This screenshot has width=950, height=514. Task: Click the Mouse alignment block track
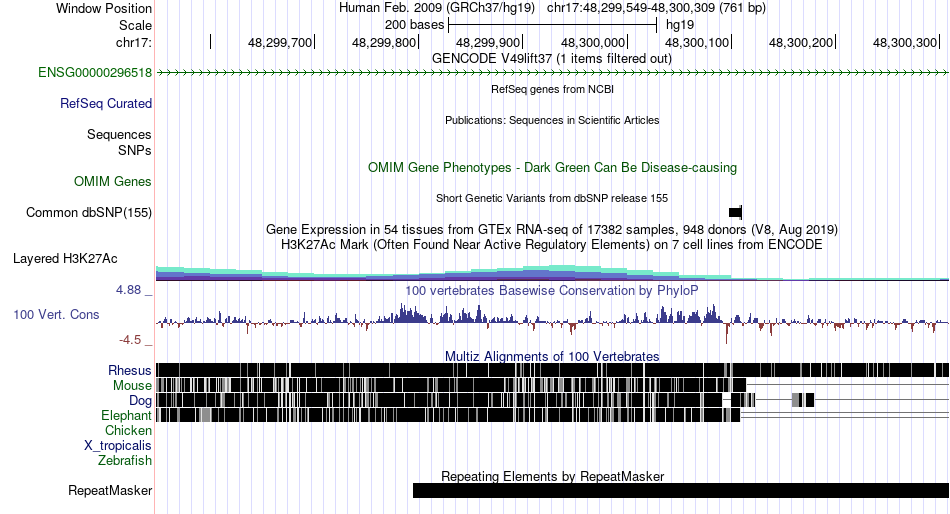coord(451,386)
